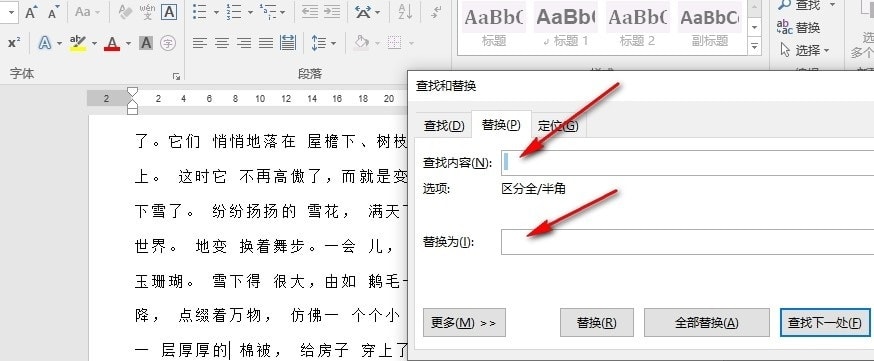Screen dimensions: 874x361
Task: Open the text effects dropdown arrow
Action: click(59, 43)
